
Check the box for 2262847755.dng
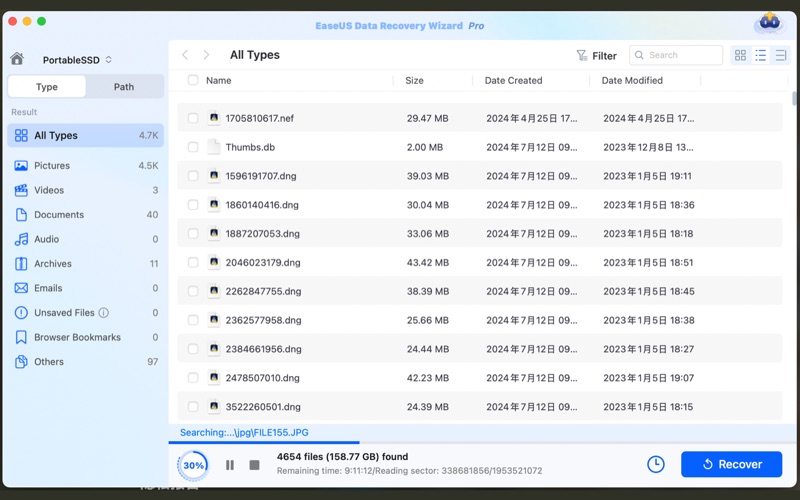193,291
